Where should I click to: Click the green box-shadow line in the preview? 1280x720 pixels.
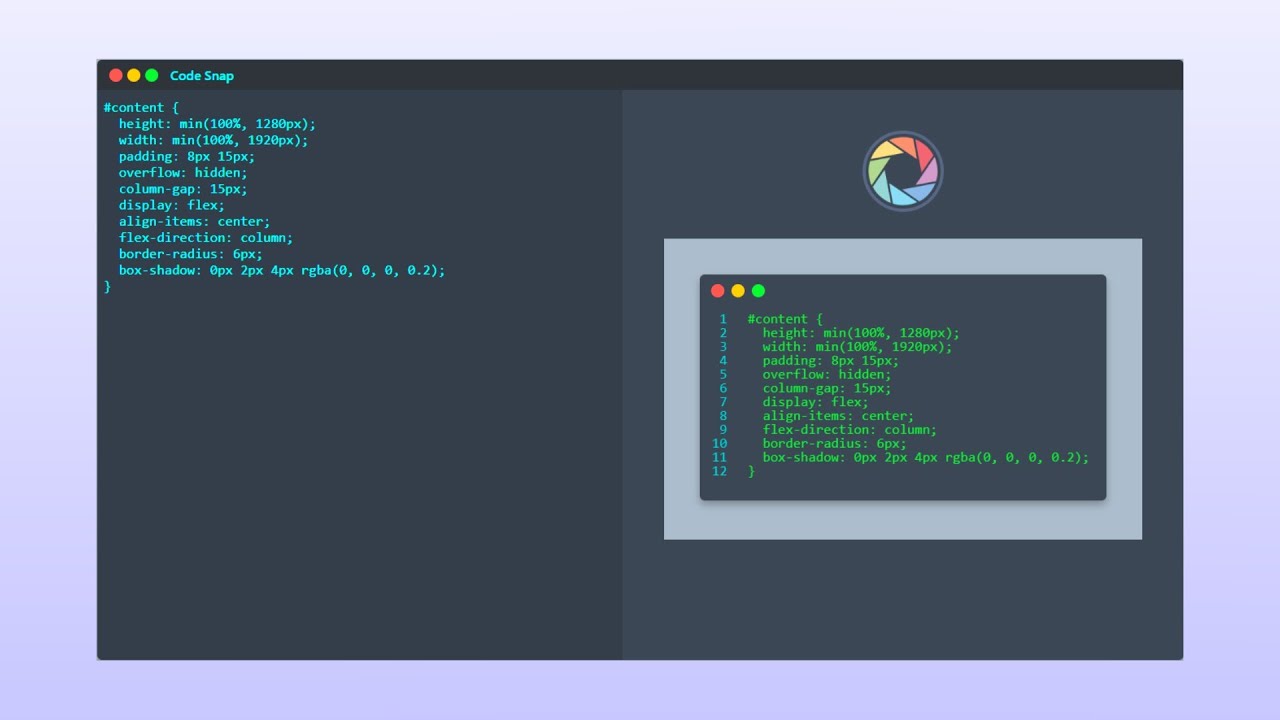click(926, 457)
